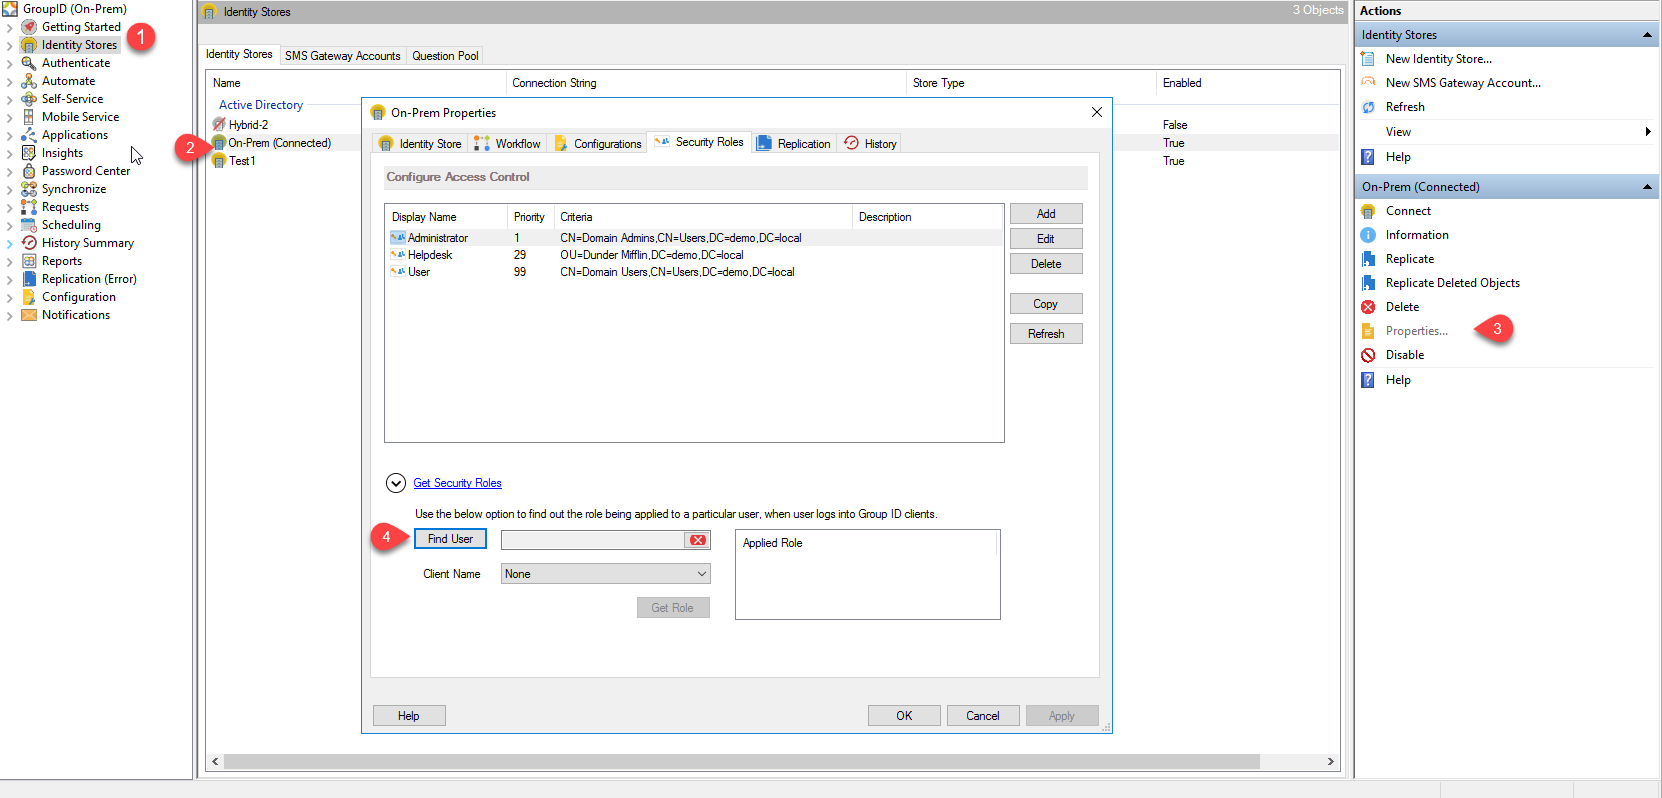
Task: Click the Find User button
Action: coord(450,539)
